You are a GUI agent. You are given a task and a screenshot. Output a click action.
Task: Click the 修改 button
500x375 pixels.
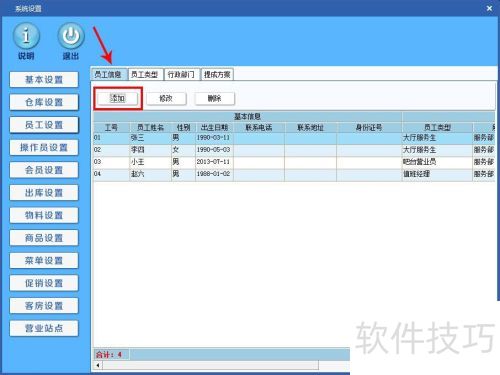pyautogui.click(x=166, y=98)
